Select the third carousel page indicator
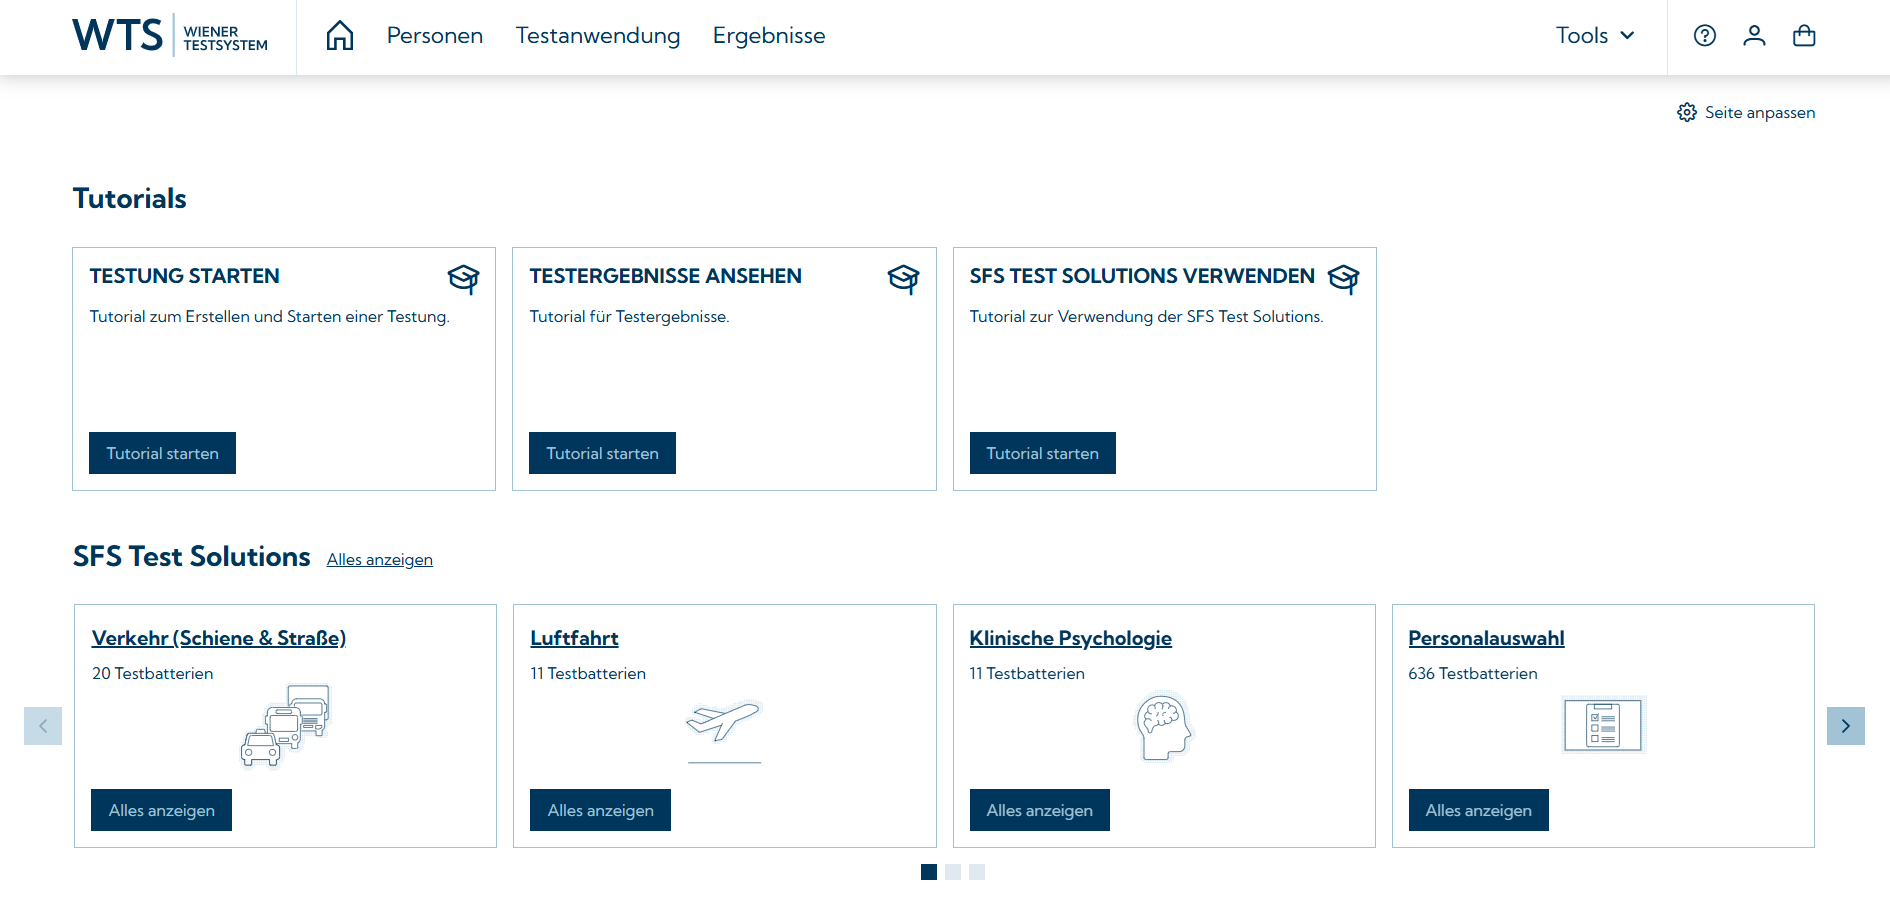This screenshot has height=924, width=1890. pos(977,872)
